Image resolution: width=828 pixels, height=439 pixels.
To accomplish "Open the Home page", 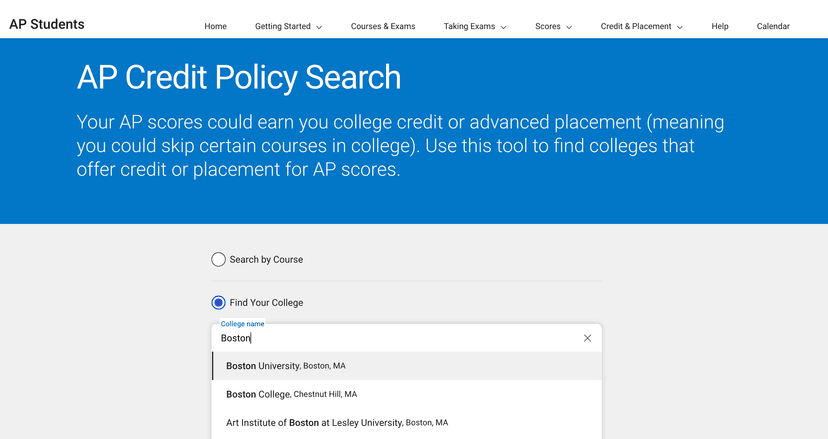I will point(215,26).
